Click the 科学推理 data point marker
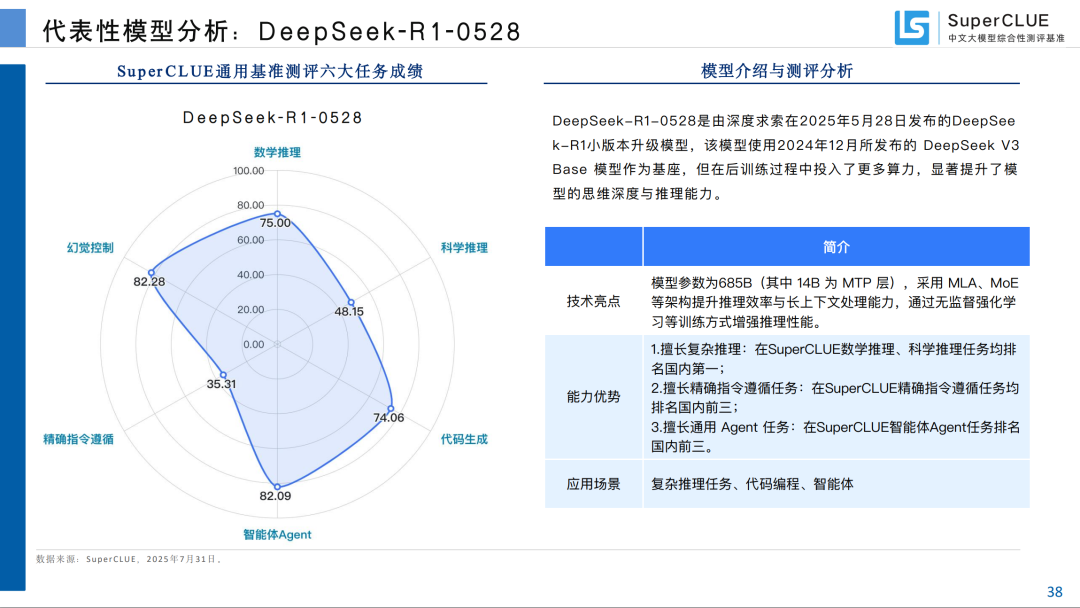This screenshot has height=608, width=1080. click(x=351, y=302)
